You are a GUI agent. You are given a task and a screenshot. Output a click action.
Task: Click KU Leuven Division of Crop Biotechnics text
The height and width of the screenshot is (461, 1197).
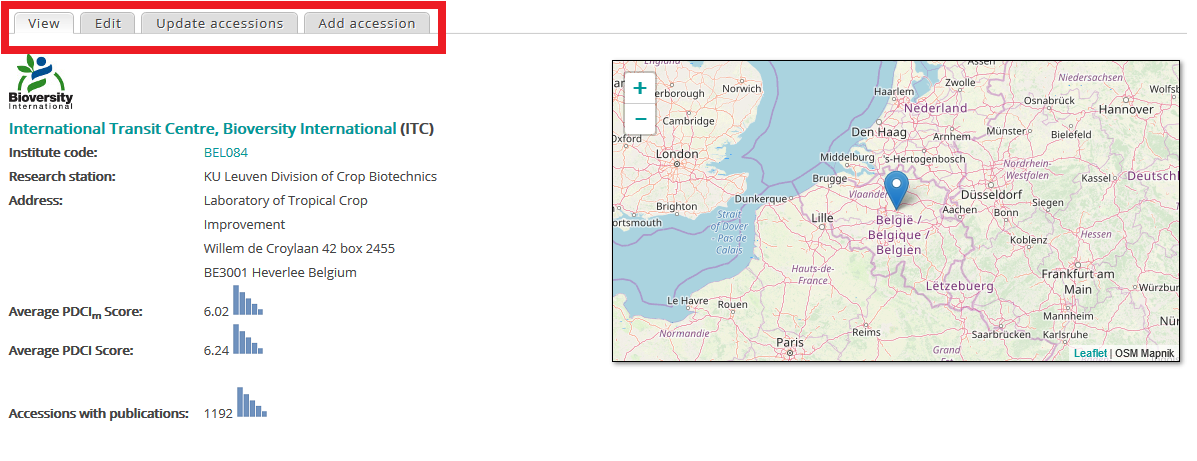coord(321,176)
